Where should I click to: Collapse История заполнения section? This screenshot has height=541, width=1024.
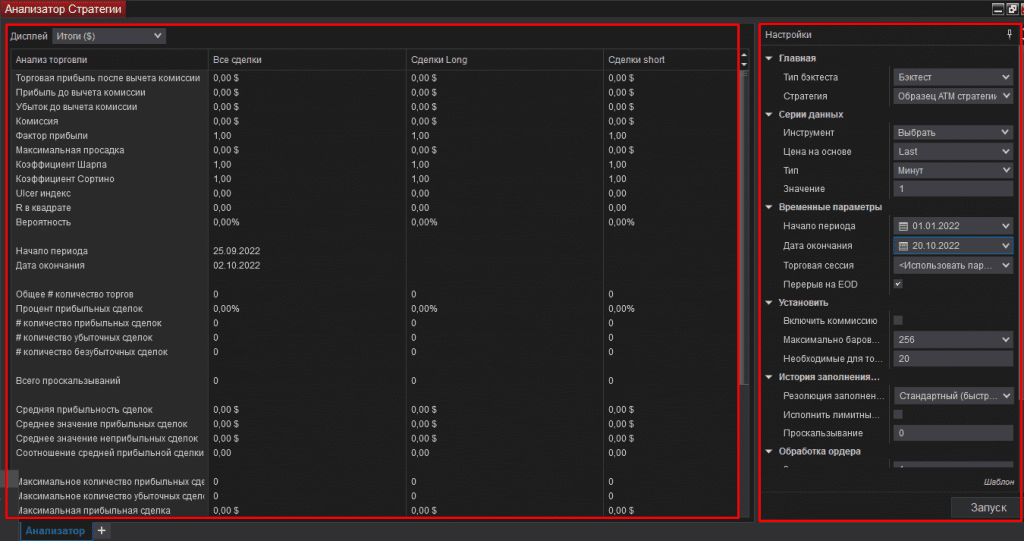(769, 377)
